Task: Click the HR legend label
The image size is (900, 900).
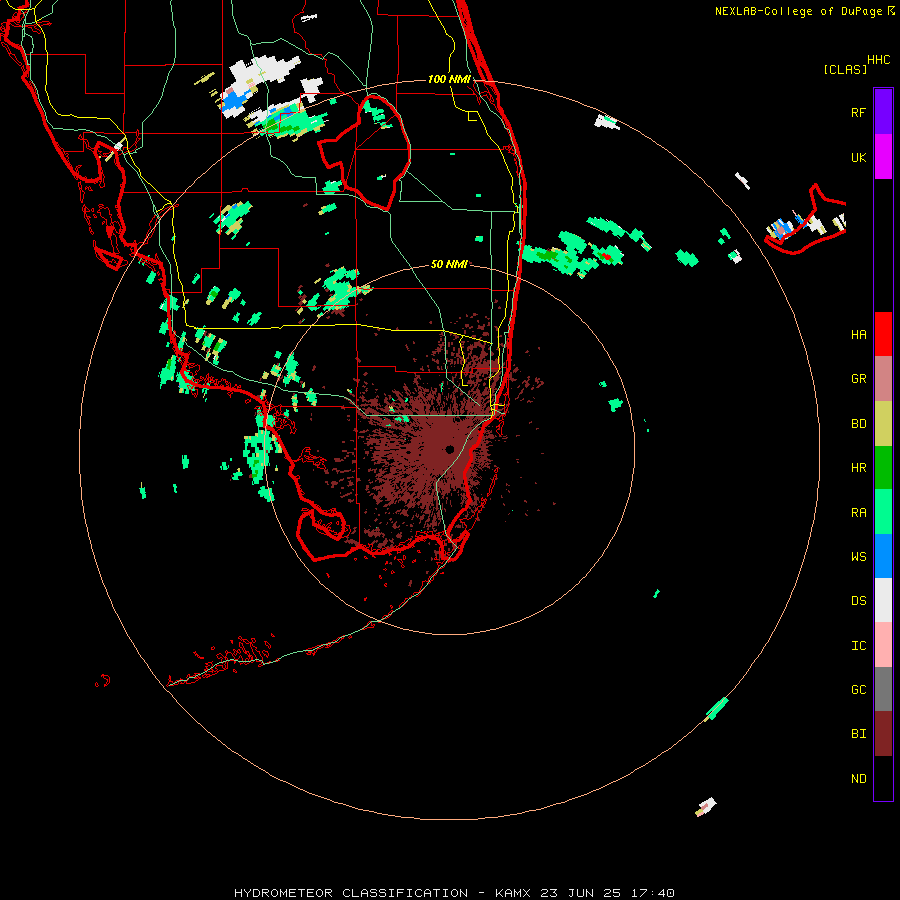Action: [858, 468]
